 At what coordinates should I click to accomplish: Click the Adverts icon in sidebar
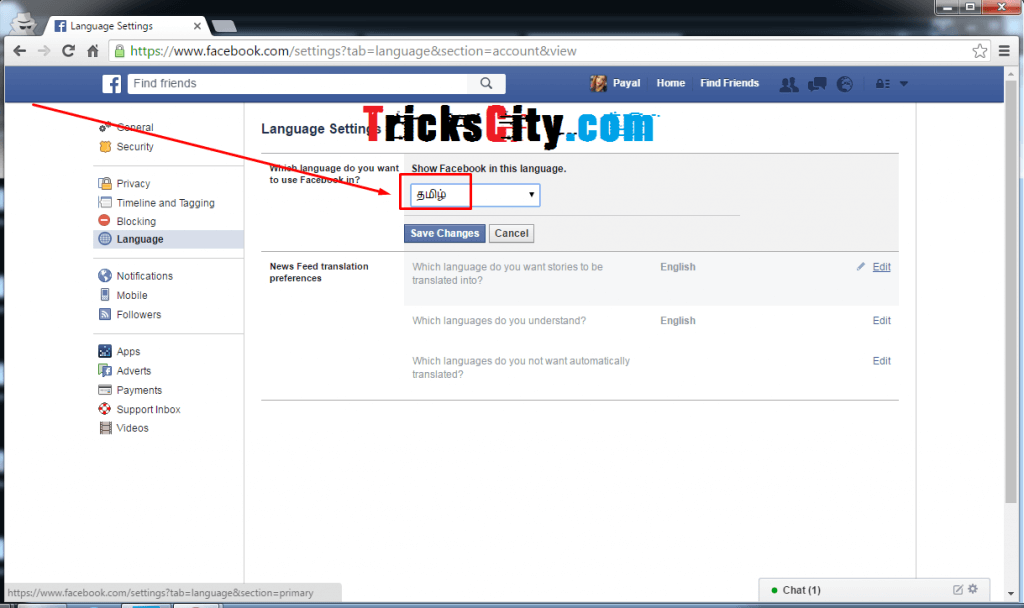click(x=104, y=370)
